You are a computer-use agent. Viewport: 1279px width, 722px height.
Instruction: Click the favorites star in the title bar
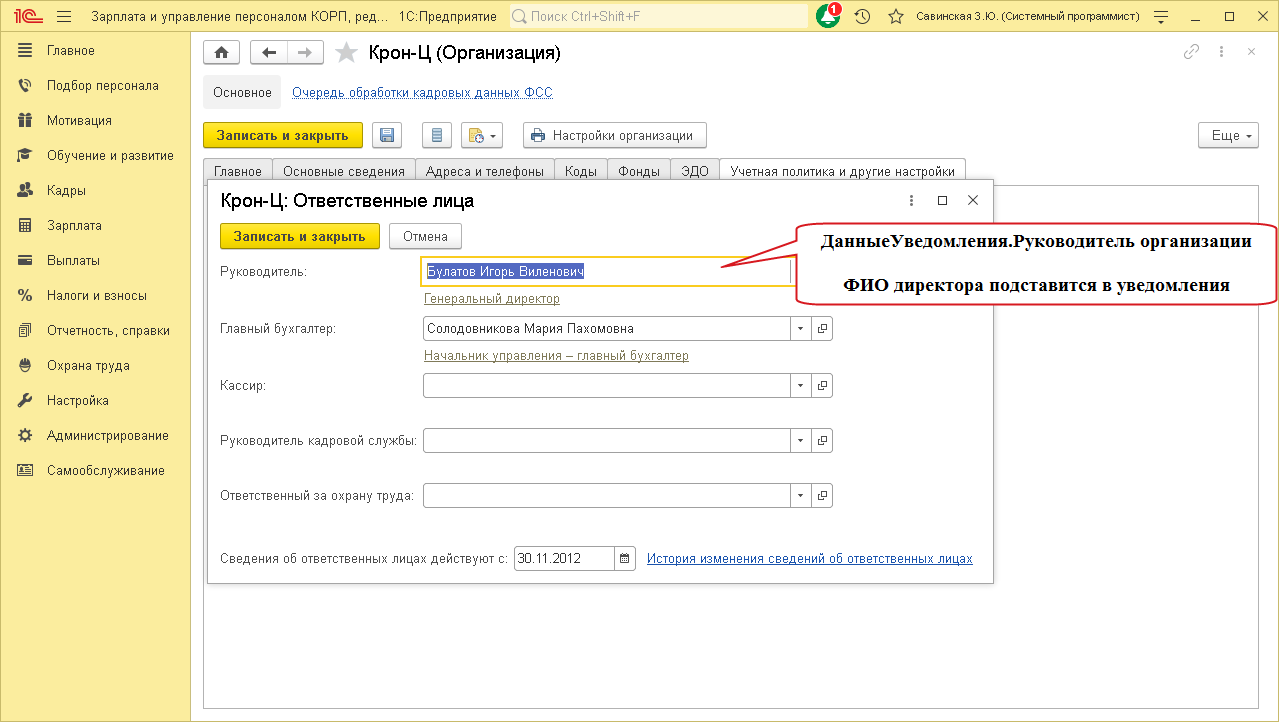click(x=895, y=17)
